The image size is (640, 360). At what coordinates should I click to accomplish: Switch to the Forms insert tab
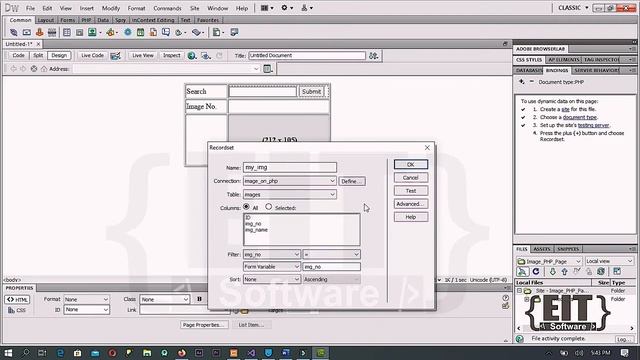[67, 20]
